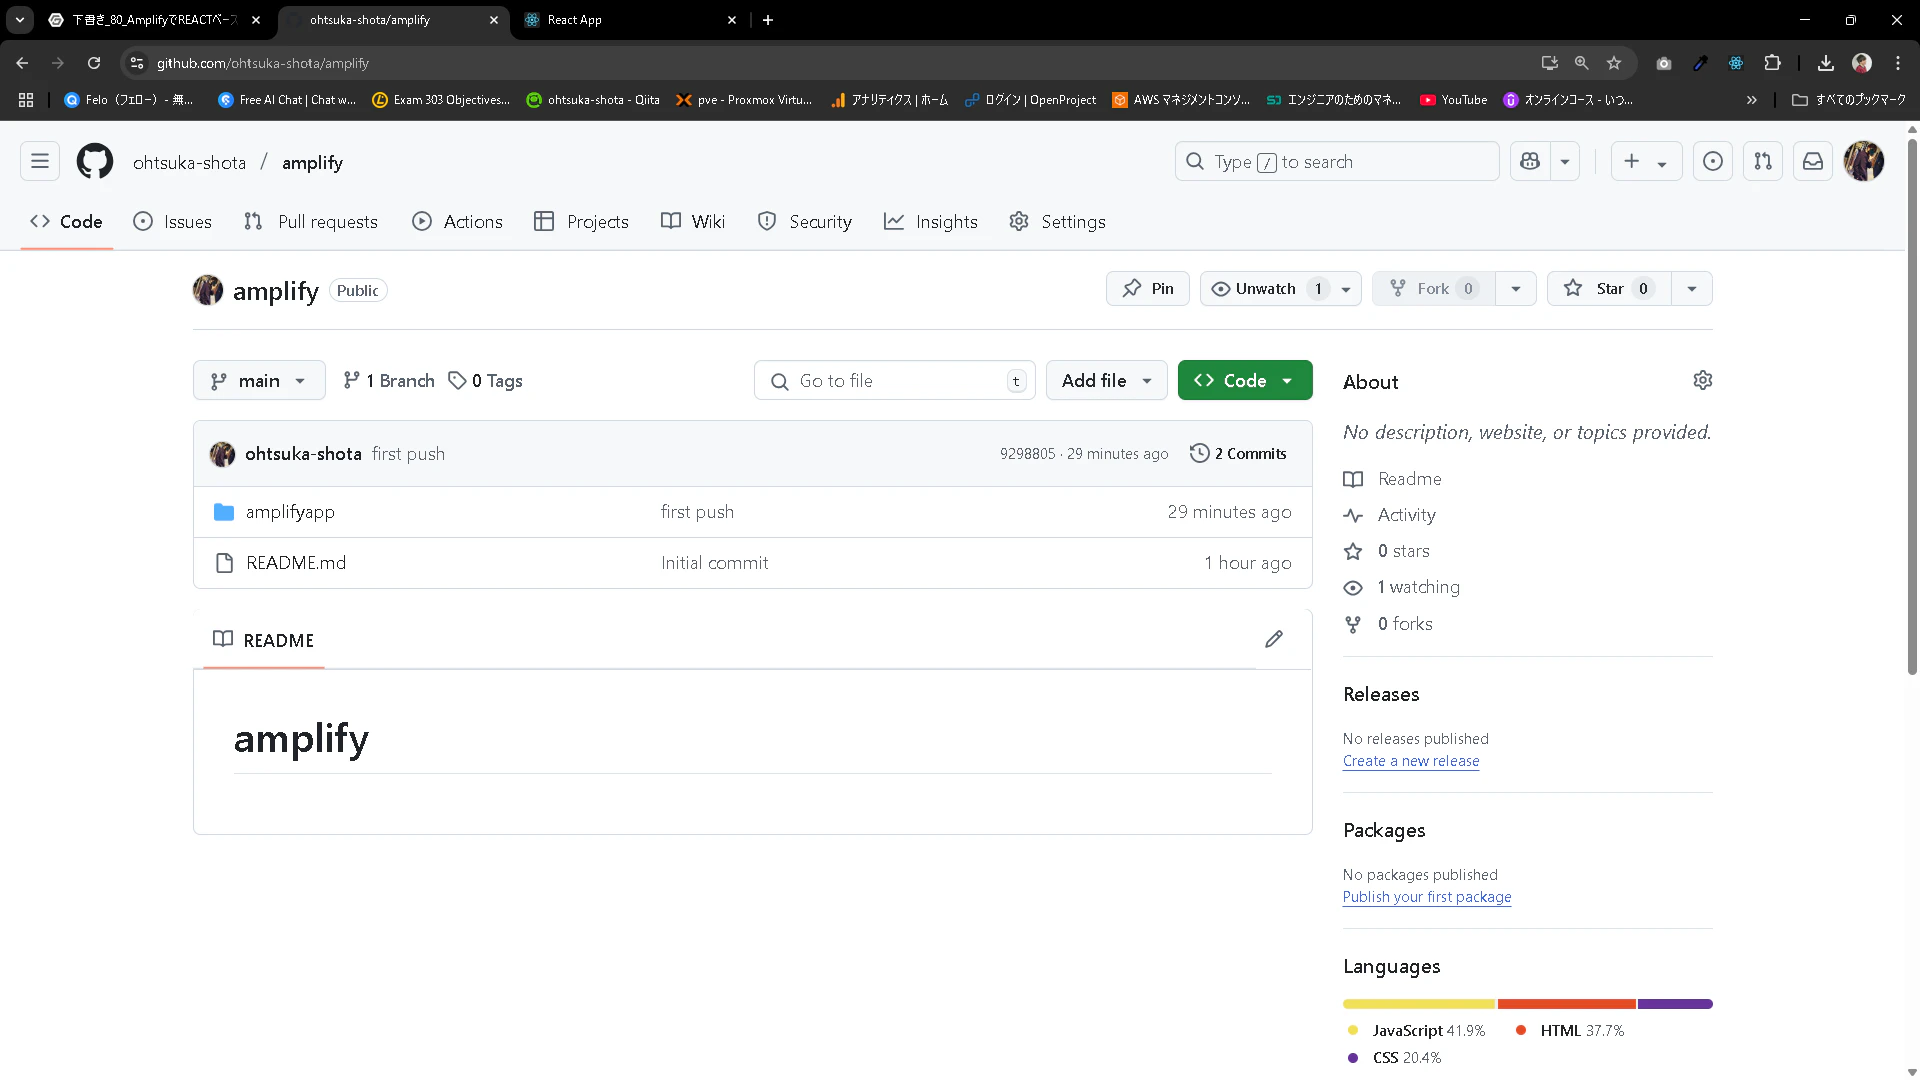Viewport: 1920px width, 1080px height.
Task: Open the browser extensions puzzle icon
Action: pos(1772,63)
